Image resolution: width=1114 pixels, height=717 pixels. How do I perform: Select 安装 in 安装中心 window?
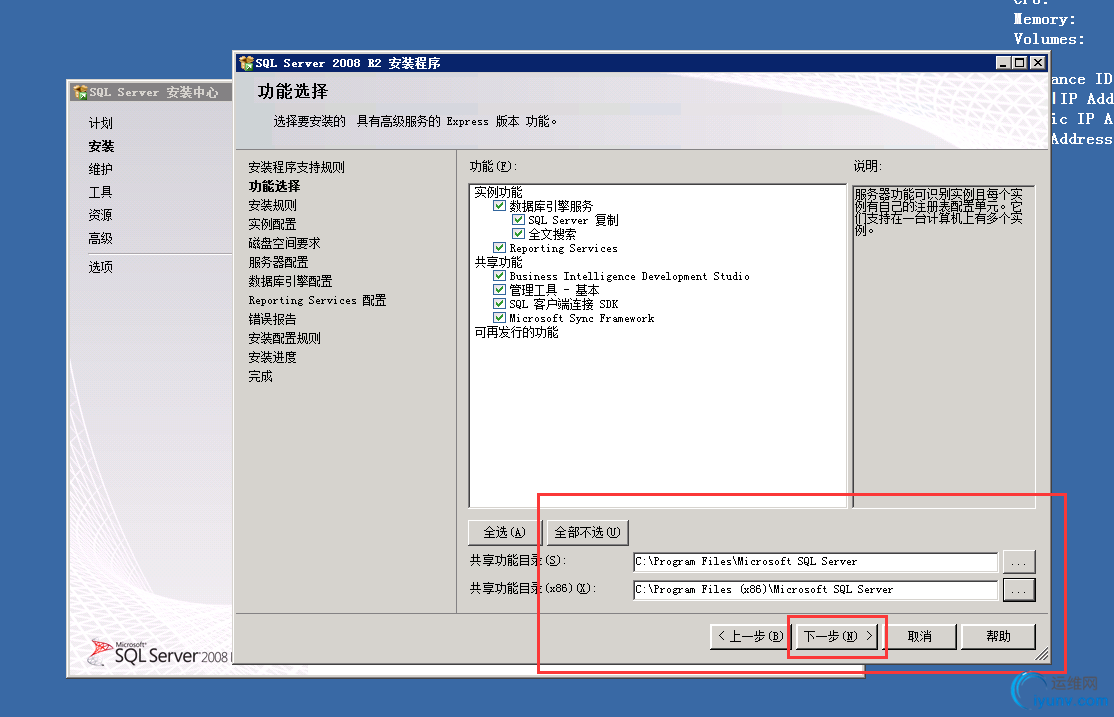pyautogui.click(x=101, y=146)
